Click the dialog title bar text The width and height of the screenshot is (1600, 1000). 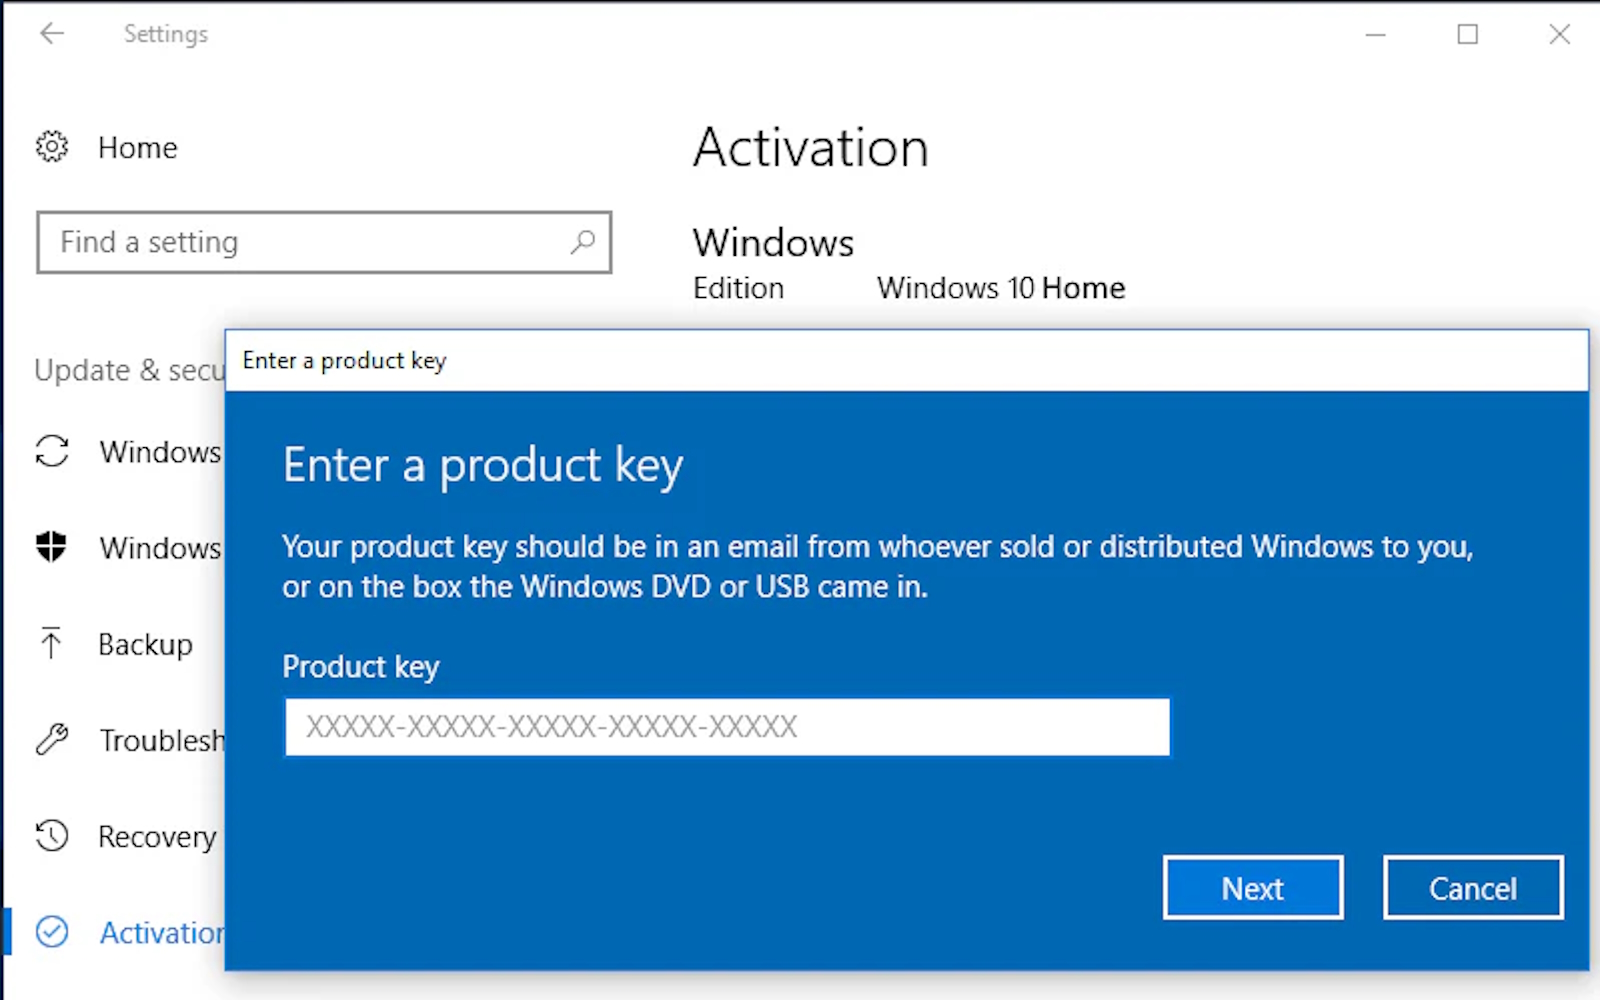click(344, 361)
